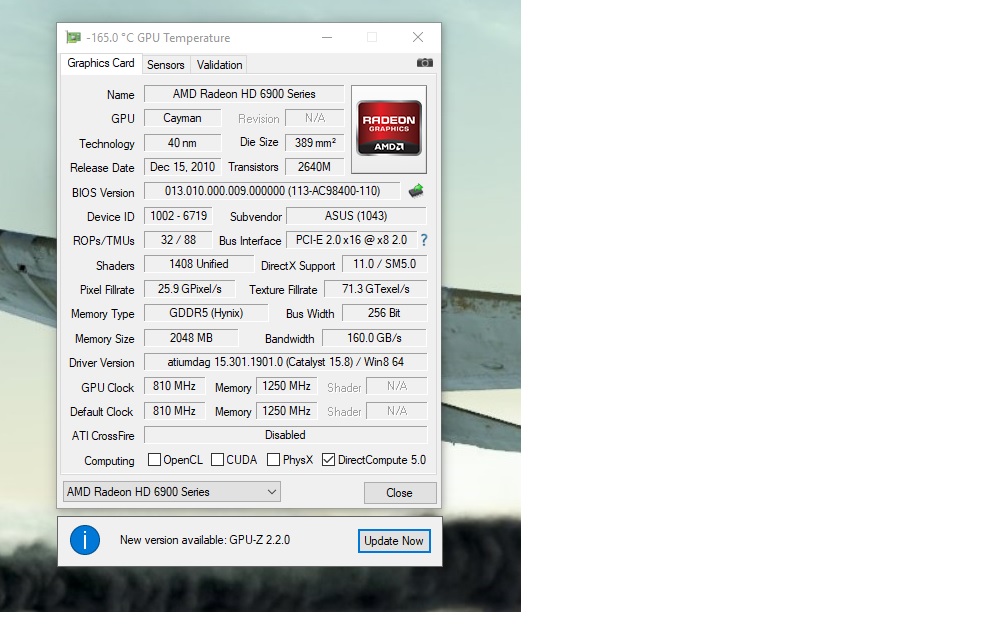Click the Default Clock row Shader N/A field
The image size is (1008, 630).
397,411
